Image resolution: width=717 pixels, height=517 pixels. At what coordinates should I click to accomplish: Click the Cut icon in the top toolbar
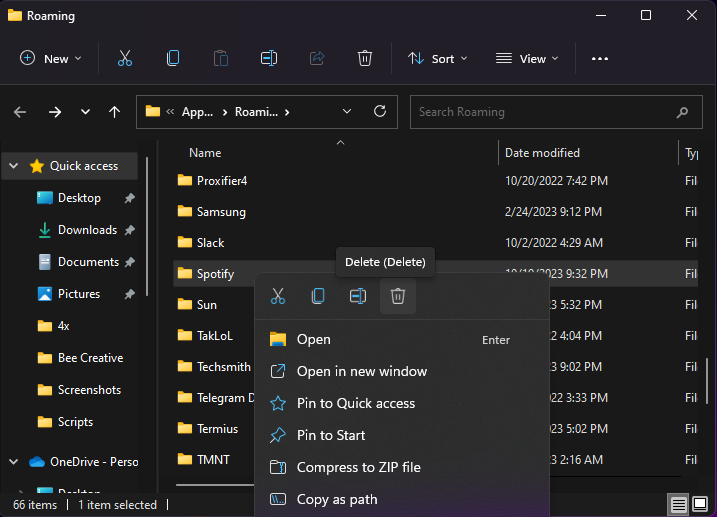[125, 59]
